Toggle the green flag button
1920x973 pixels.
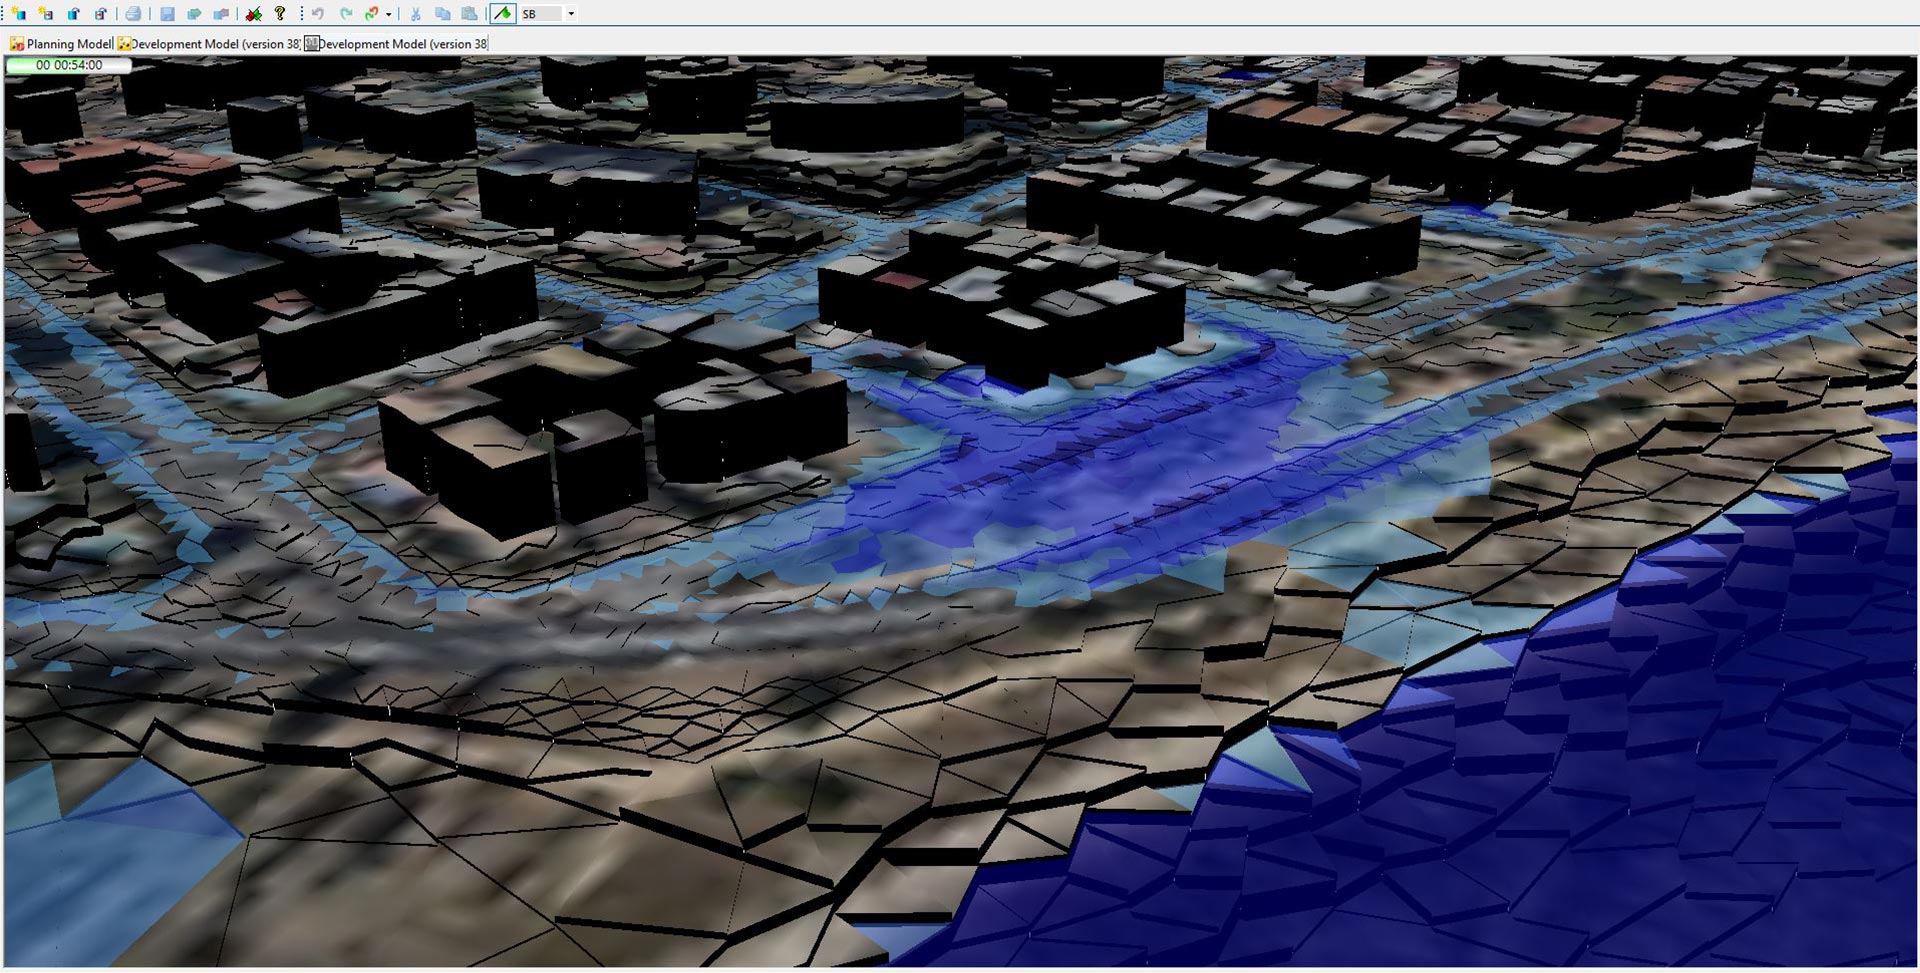click(x=502, y=14)
